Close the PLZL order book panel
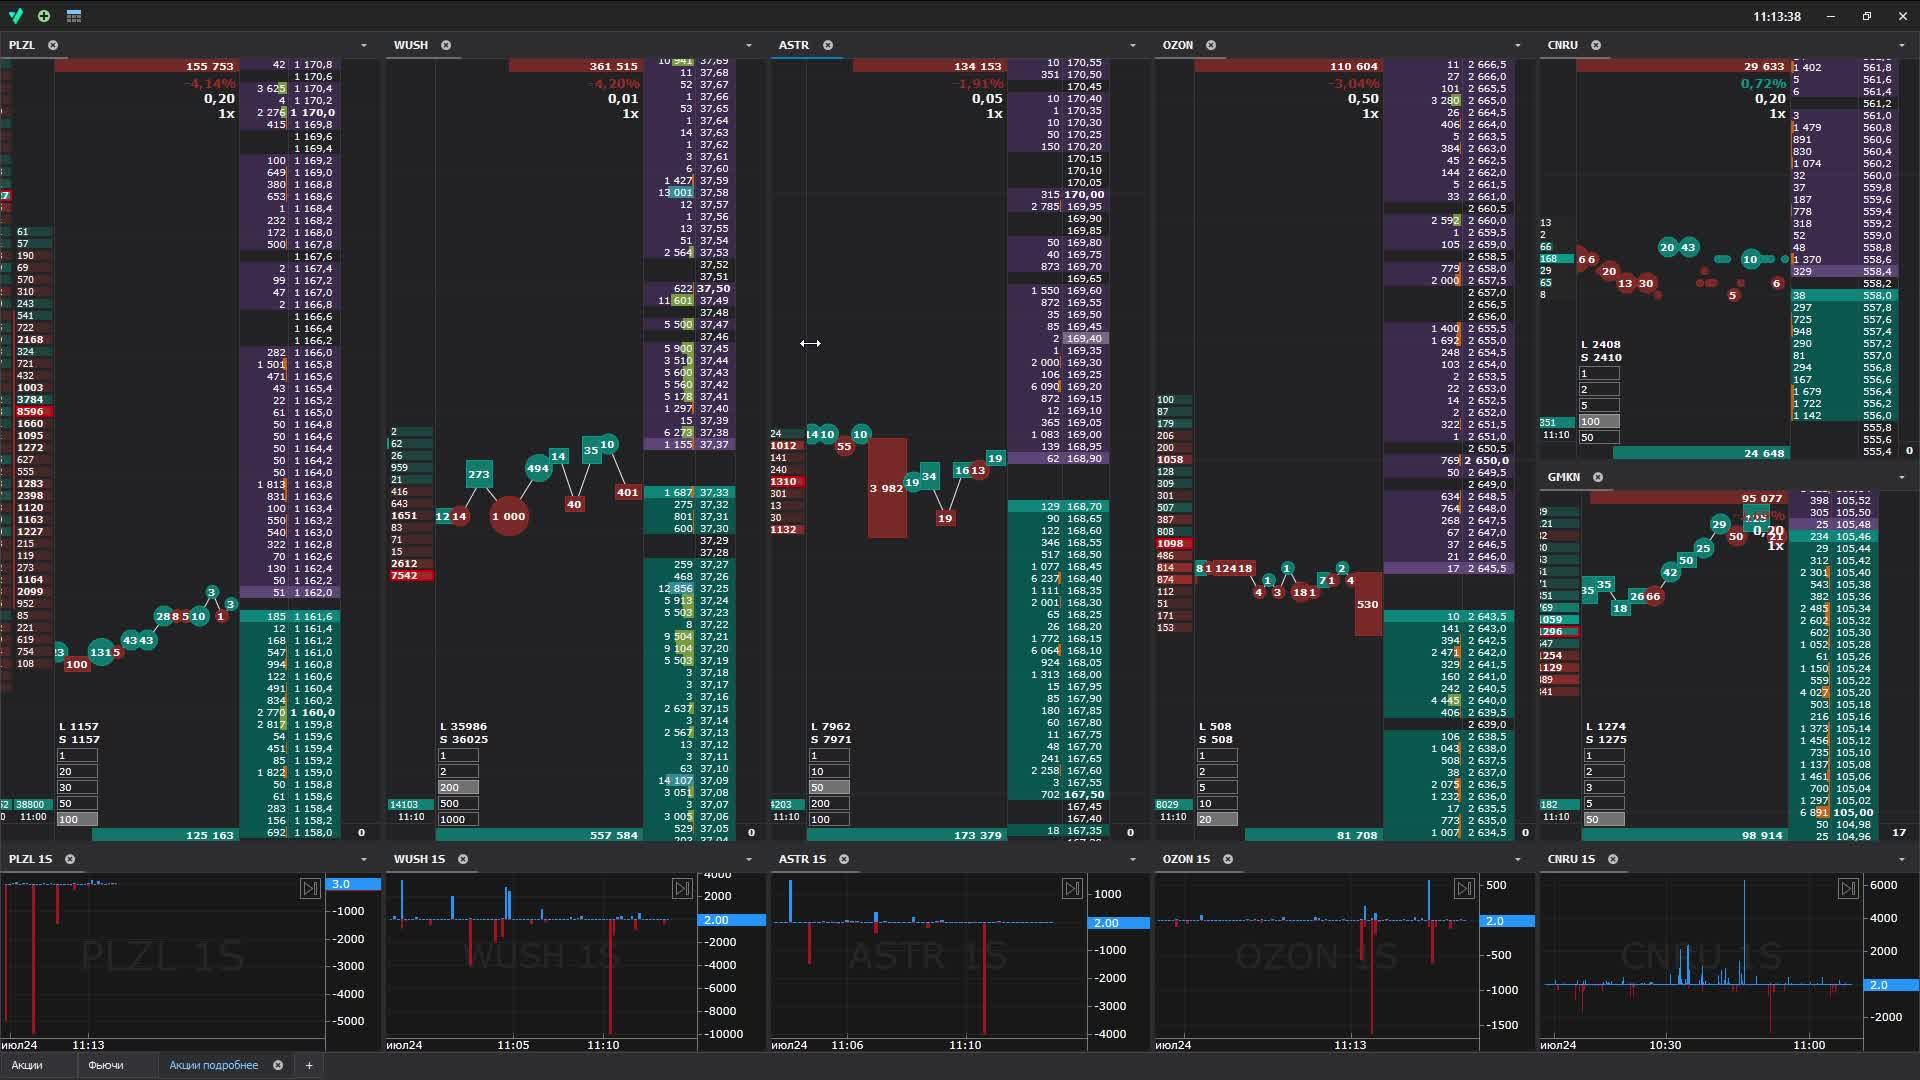 click(x=53, y=45)
